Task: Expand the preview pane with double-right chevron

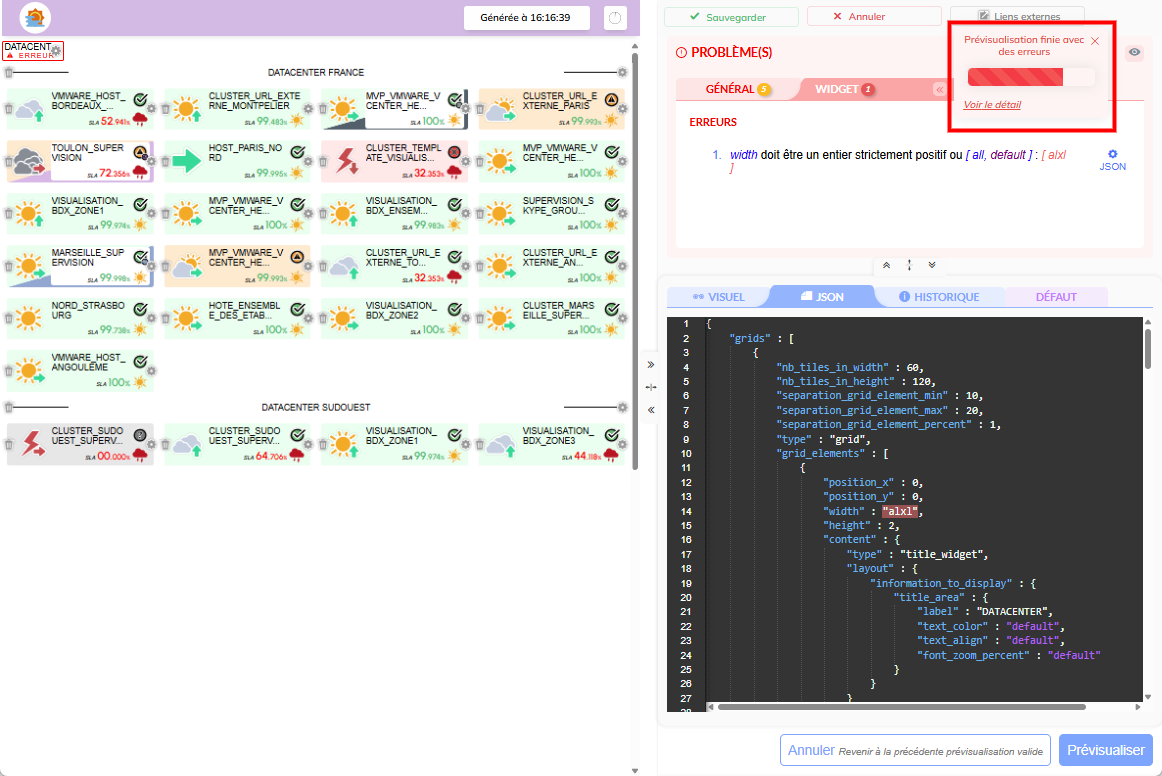Action: click(650, 365)
